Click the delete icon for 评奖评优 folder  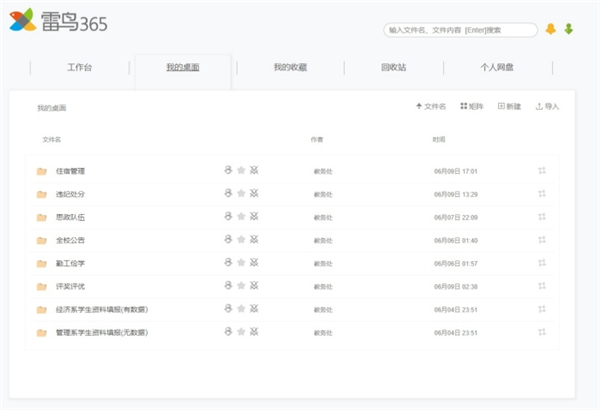254,285
